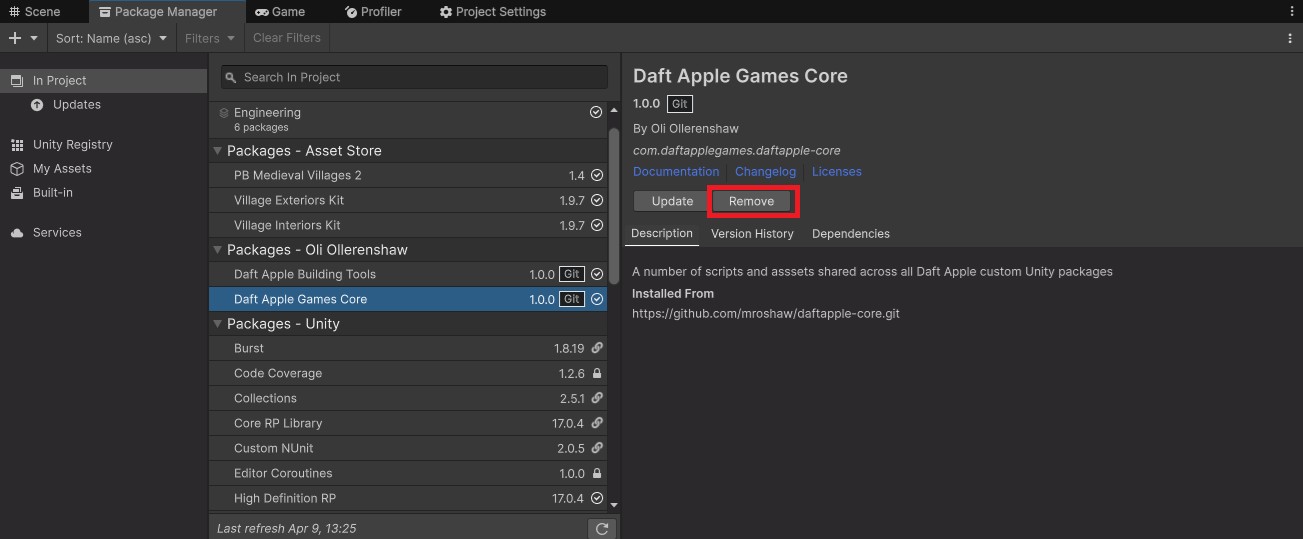Click the lock icon on Editor Coroutines

[597, 473]
